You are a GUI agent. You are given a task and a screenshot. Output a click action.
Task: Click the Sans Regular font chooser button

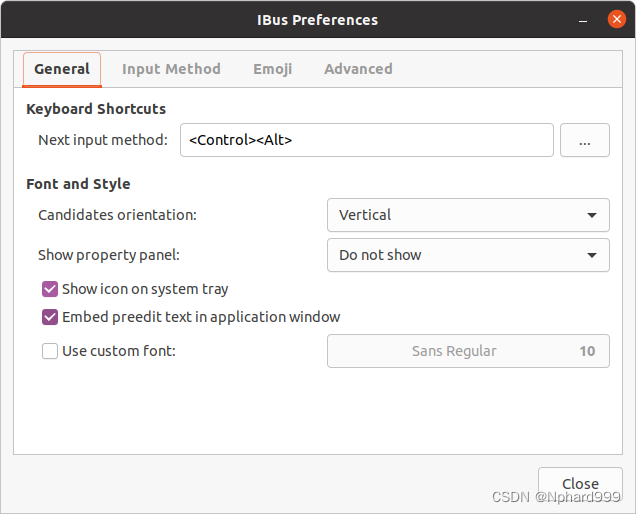pyautogui.click(x=468, y=351)
